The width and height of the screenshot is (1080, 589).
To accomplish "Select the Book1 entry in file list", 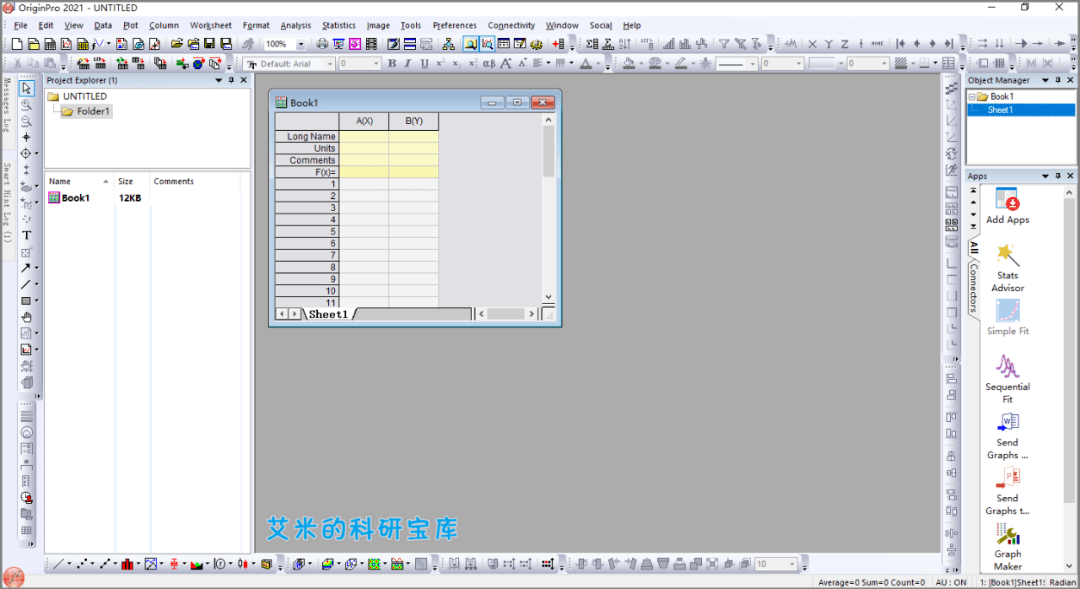I will [69, 198].
